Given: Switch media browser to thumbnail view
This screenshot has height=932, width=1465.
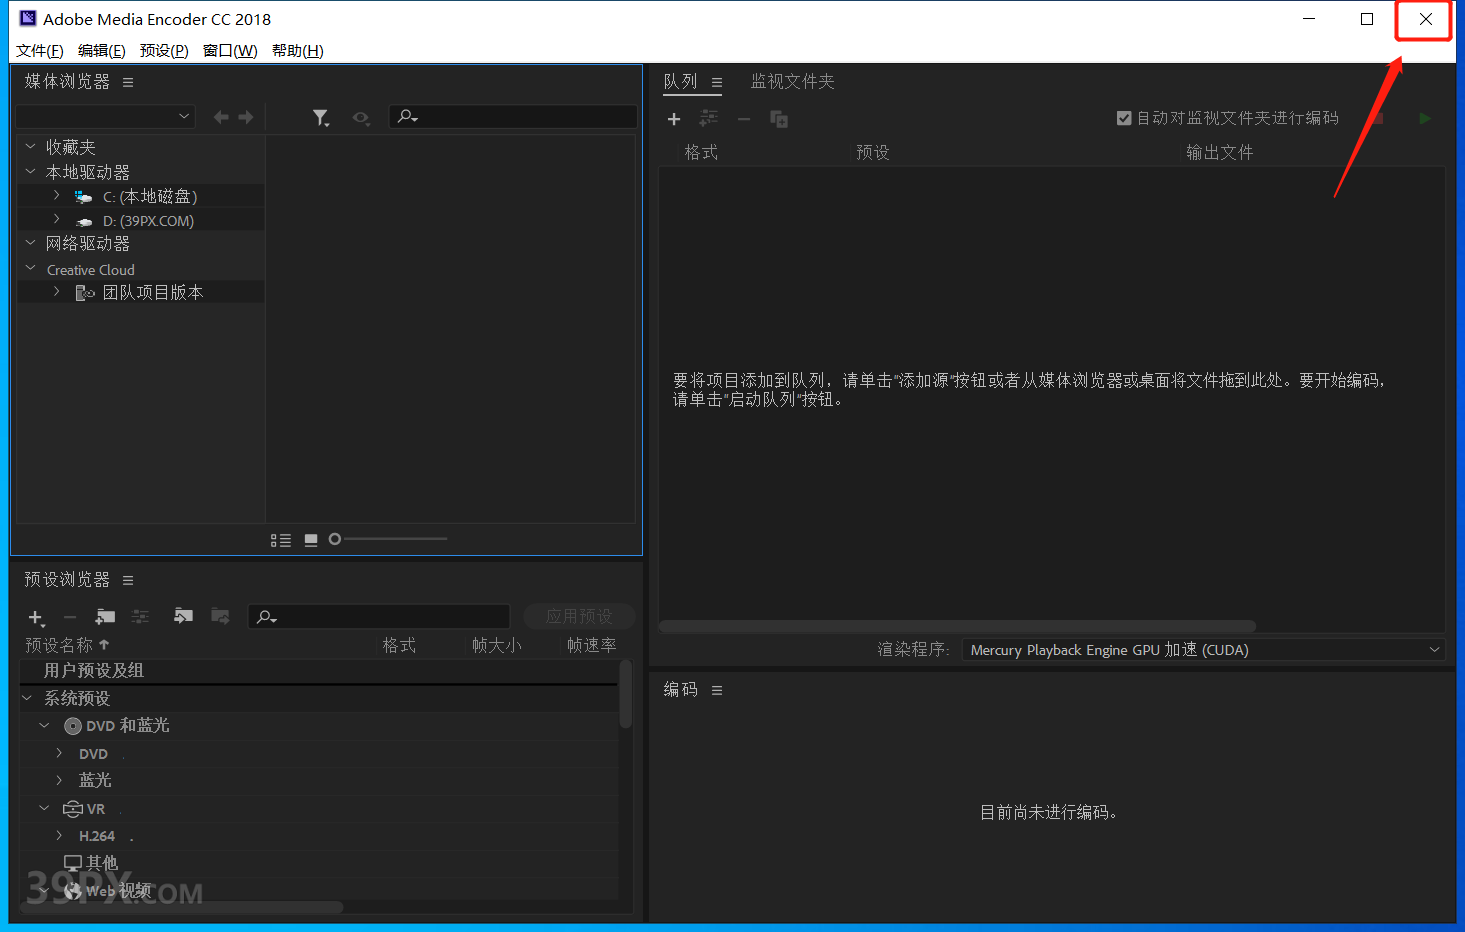Looking at the screenshot, I should pos(311,540).
